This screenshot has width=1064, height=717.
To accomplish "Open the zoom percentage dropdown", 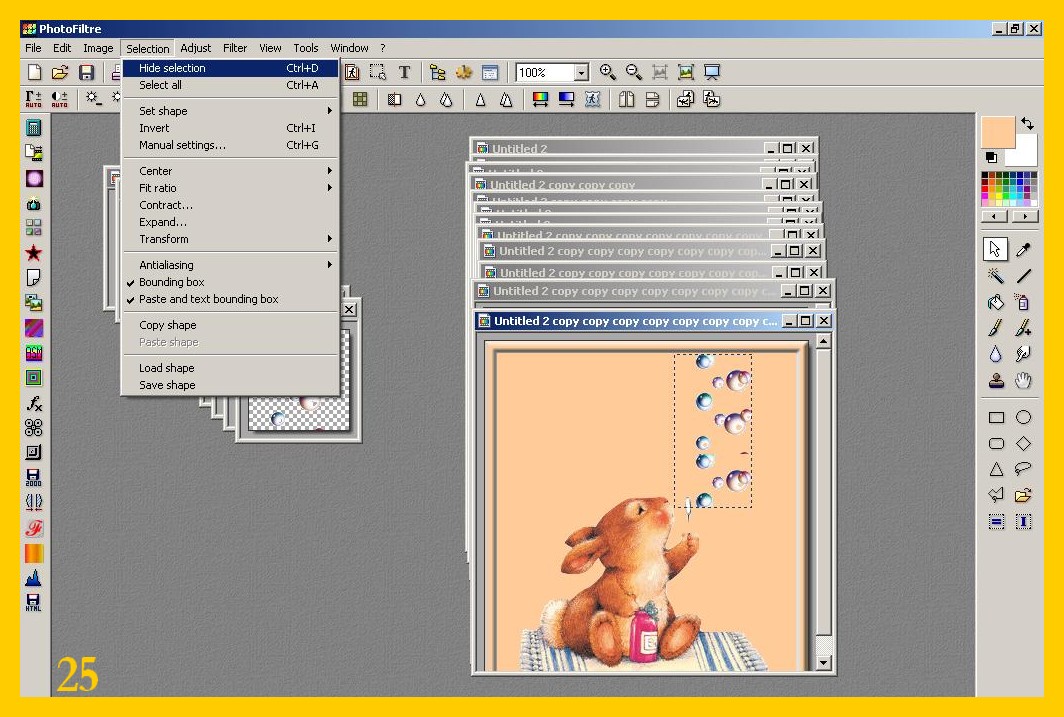I will (581, 73).
